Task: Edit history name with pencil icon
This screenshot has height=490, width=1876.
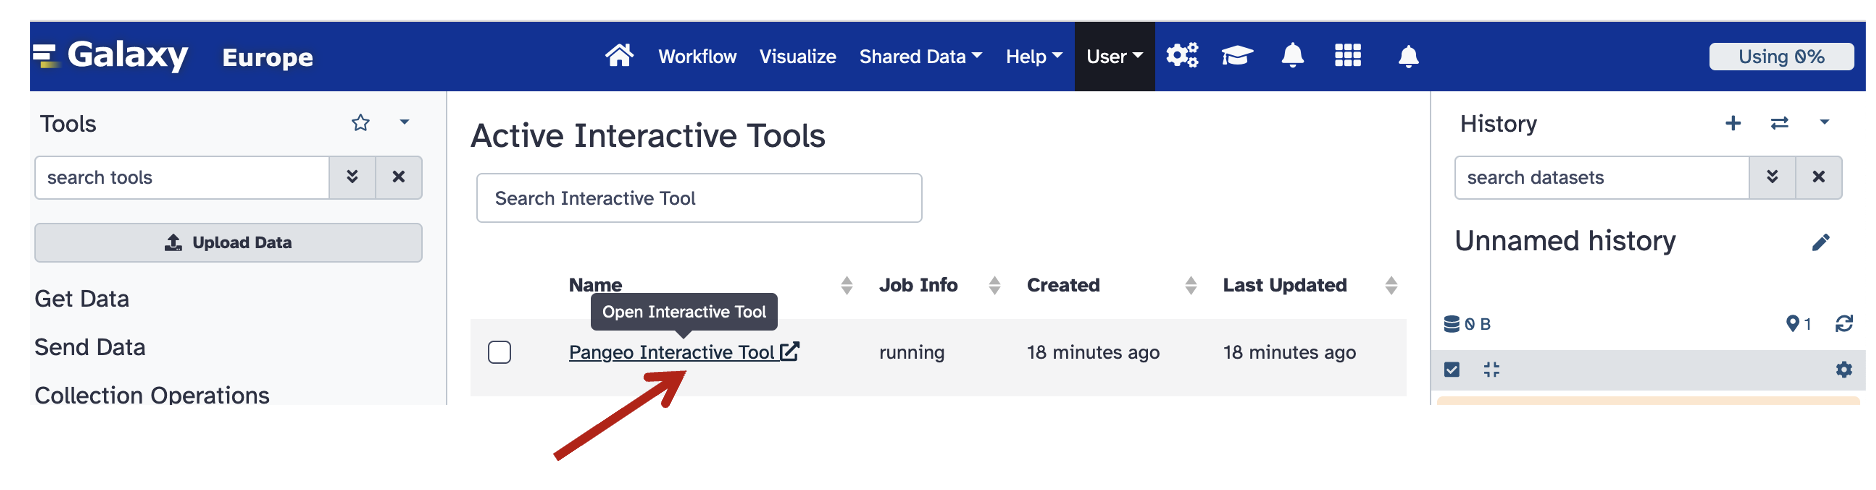Action: click(1821, 242)
